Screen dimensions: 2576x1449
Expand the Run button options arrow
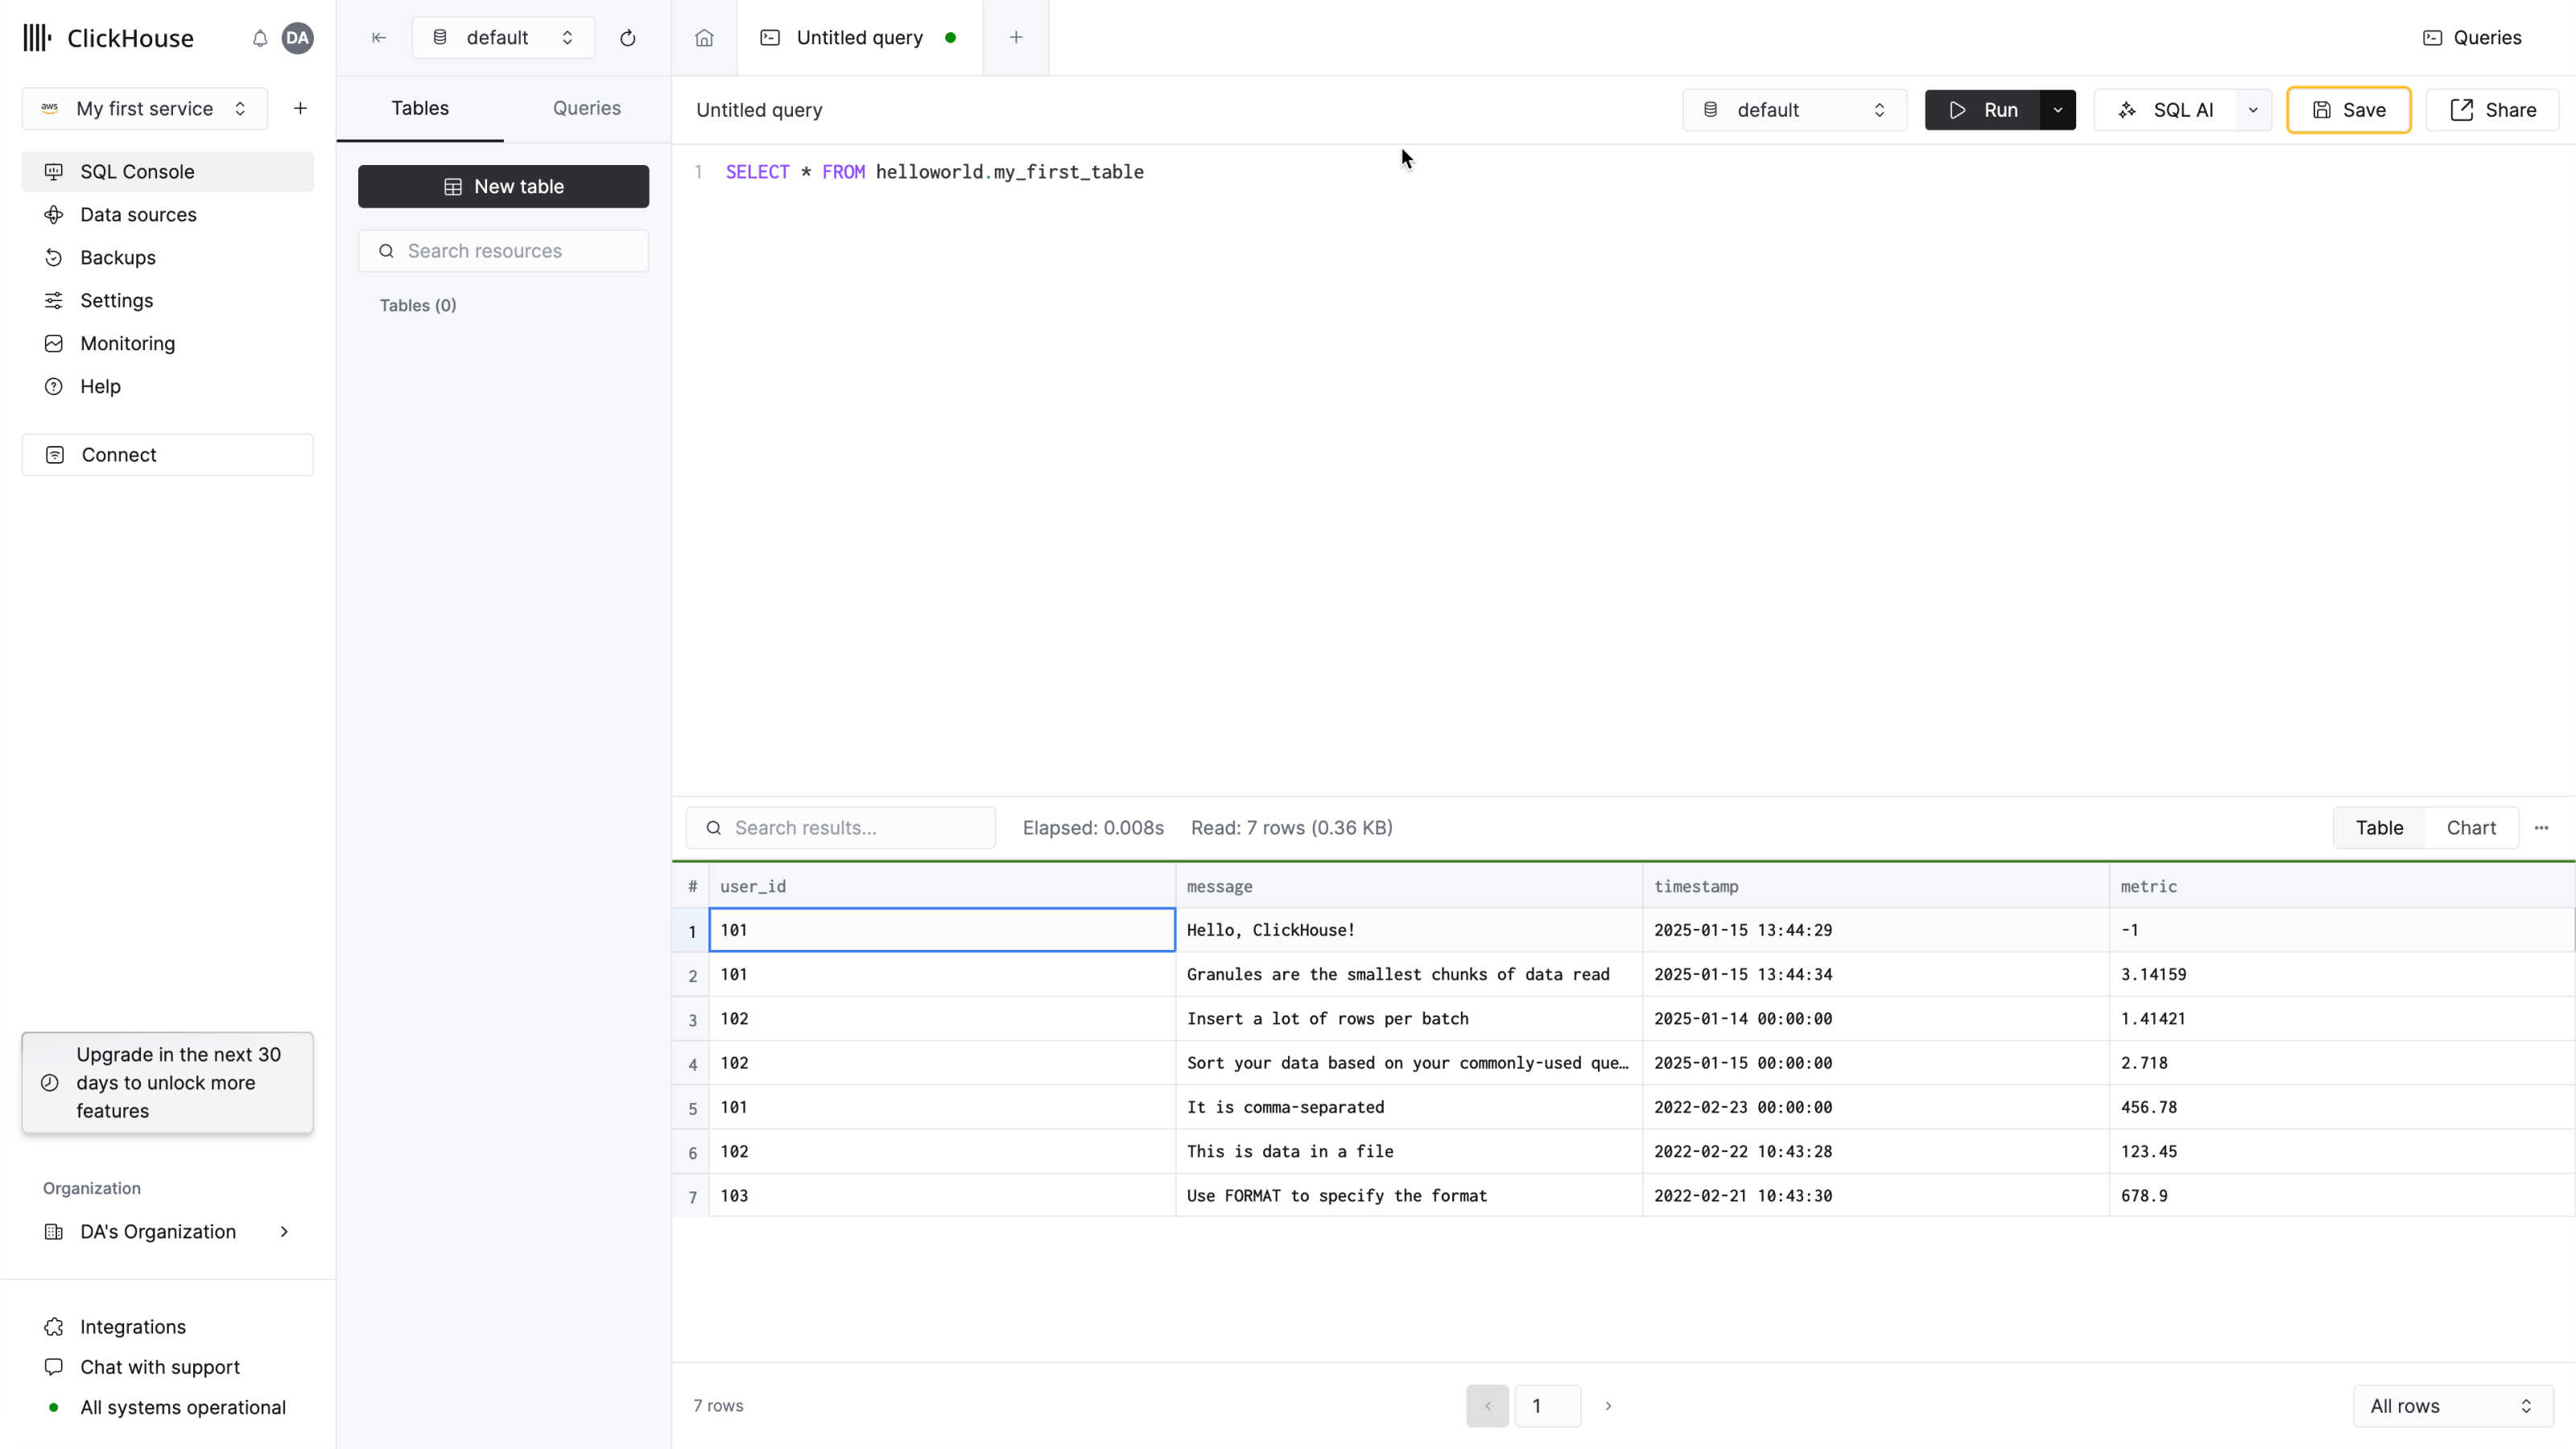click(2058, 109)
